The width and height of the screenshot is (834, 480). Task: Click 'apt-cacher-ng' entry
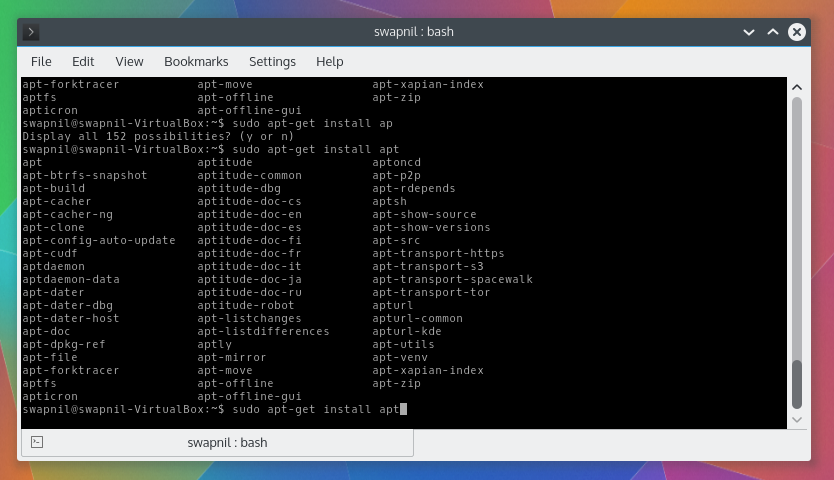[x=68, y=214]
